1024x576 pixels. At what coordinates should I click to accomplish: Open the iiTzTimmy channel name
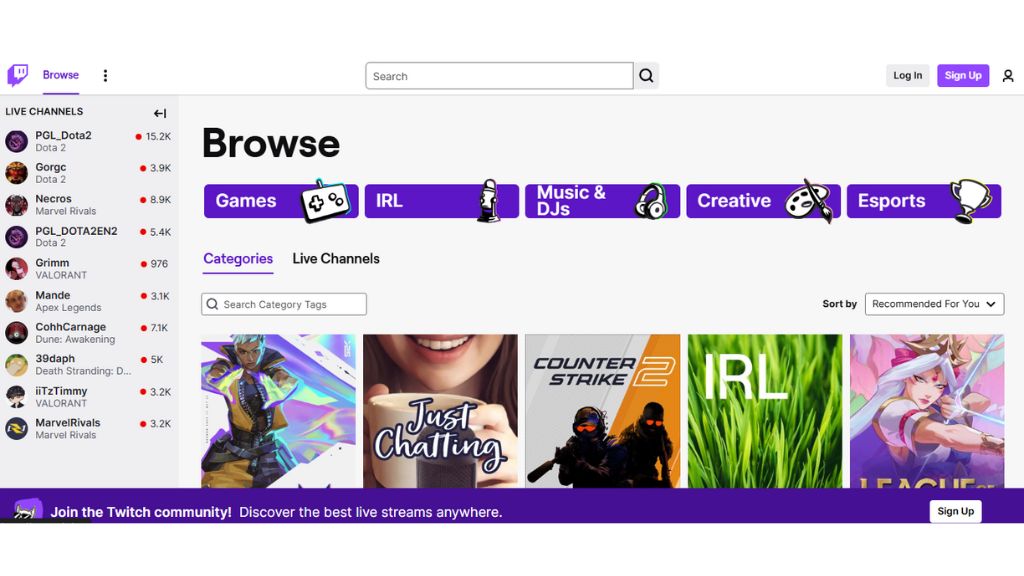[61, 391]
